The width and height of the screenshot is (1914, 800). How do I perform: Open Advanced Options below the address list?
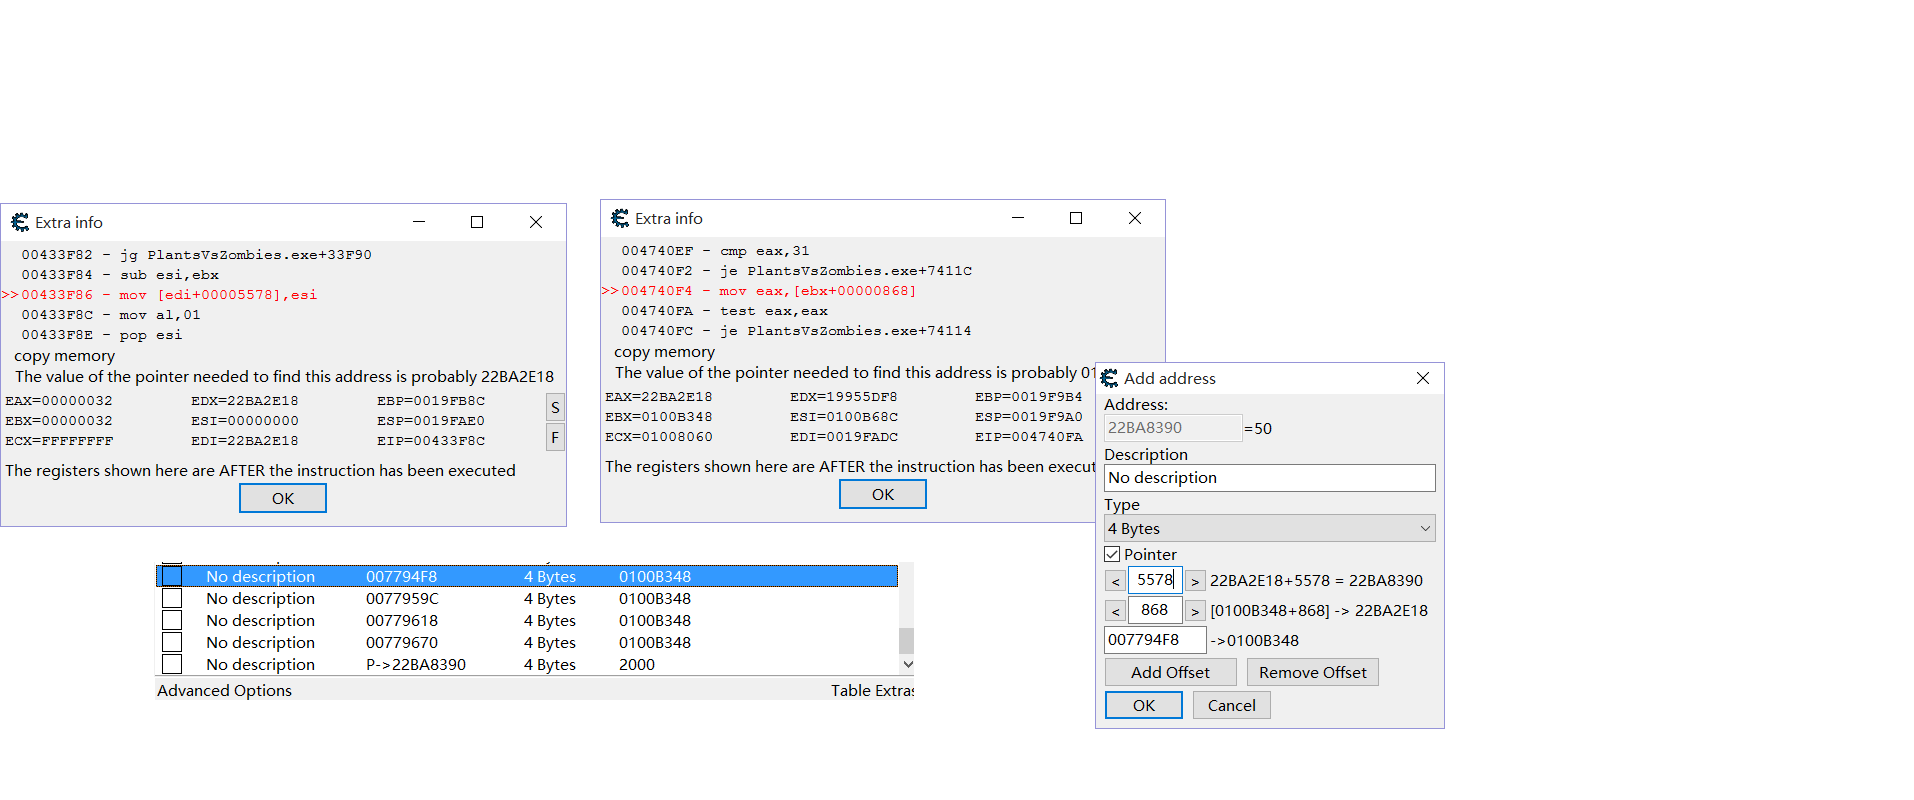tap(224, 690)
